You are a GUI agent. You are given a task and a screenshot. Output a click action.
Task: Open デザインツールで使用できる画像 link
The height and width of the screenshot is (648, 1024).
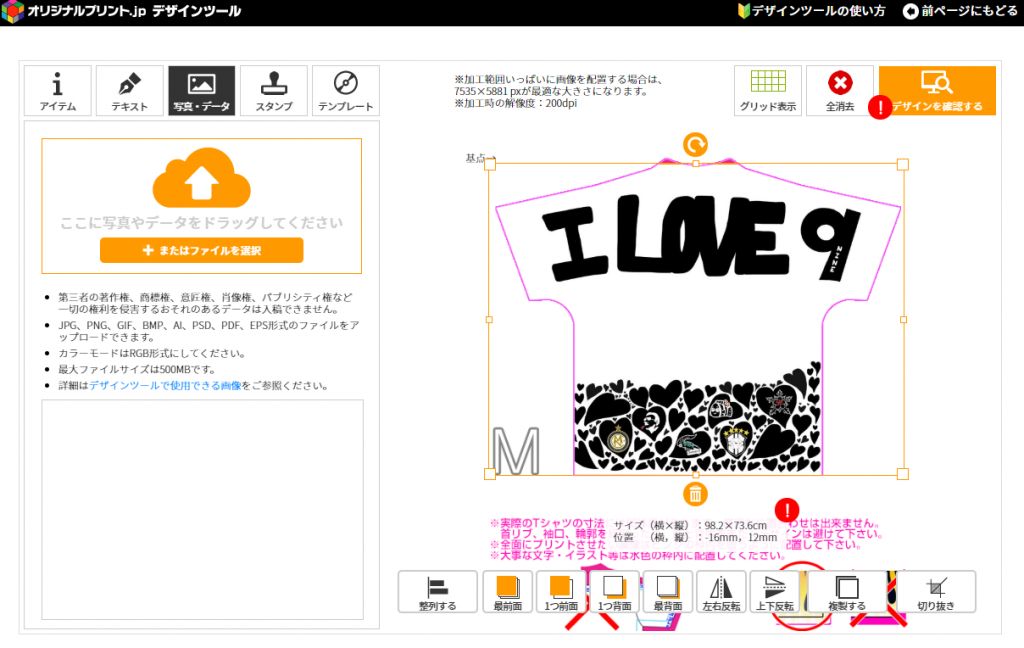click(x=165, y=385)
